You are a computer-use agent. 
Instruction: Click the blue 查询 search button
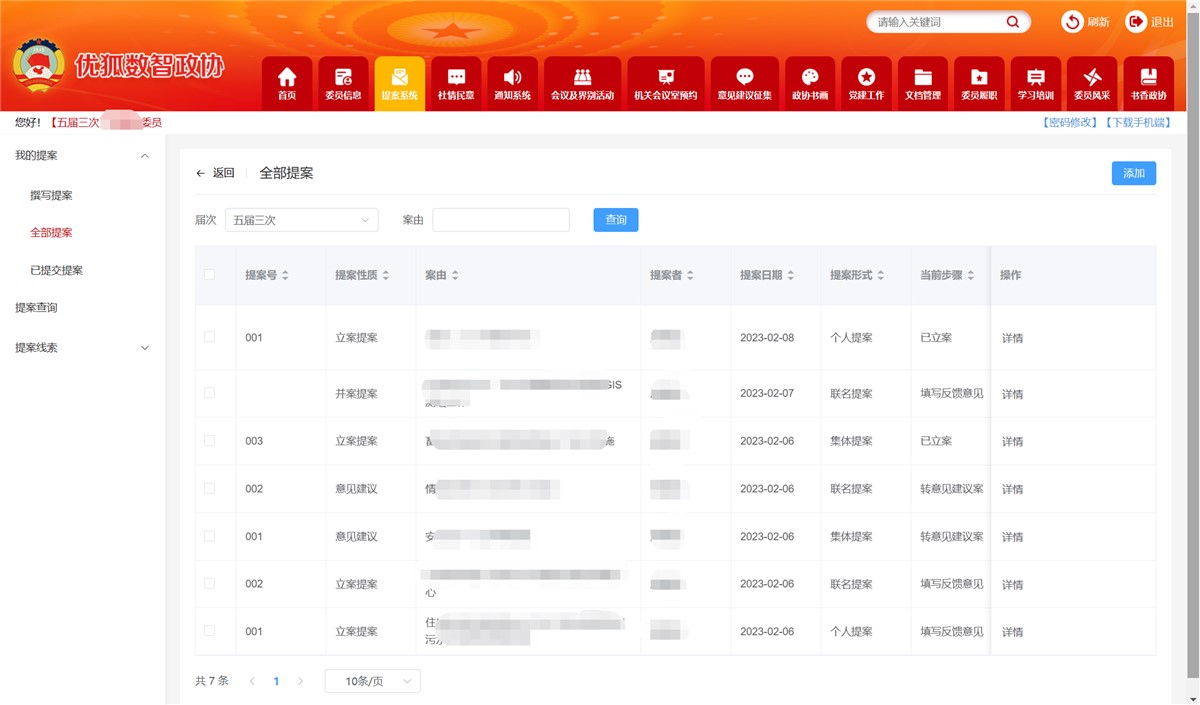[615, 219]
